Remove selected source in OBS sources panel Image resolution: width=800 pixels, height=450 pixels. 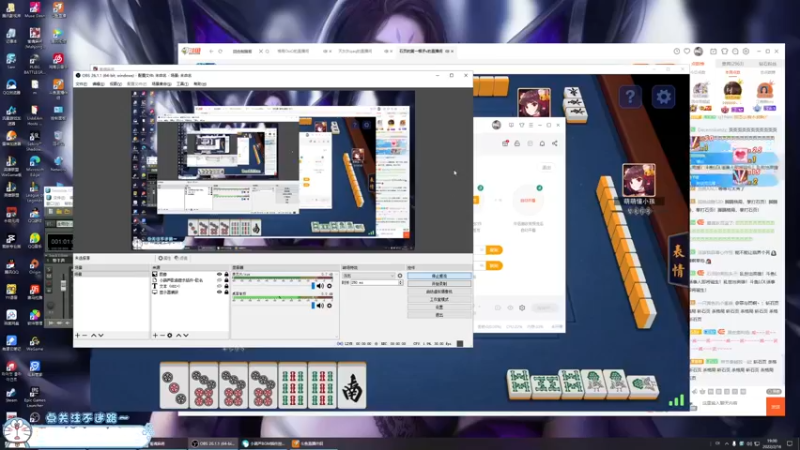pyautogui.click(x=162, y=335)
